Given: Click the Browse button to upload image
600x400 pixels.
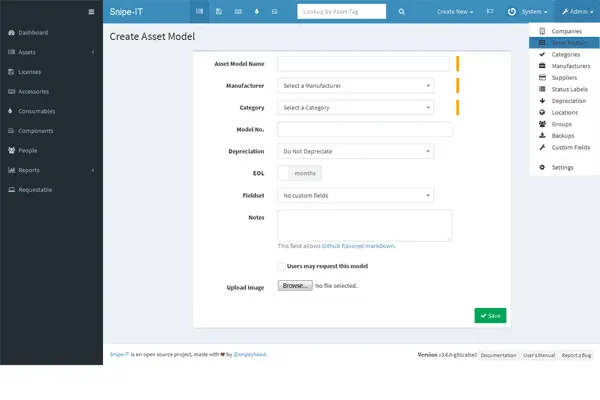Looking at the screenshot, I should click(x=294, y=286).
